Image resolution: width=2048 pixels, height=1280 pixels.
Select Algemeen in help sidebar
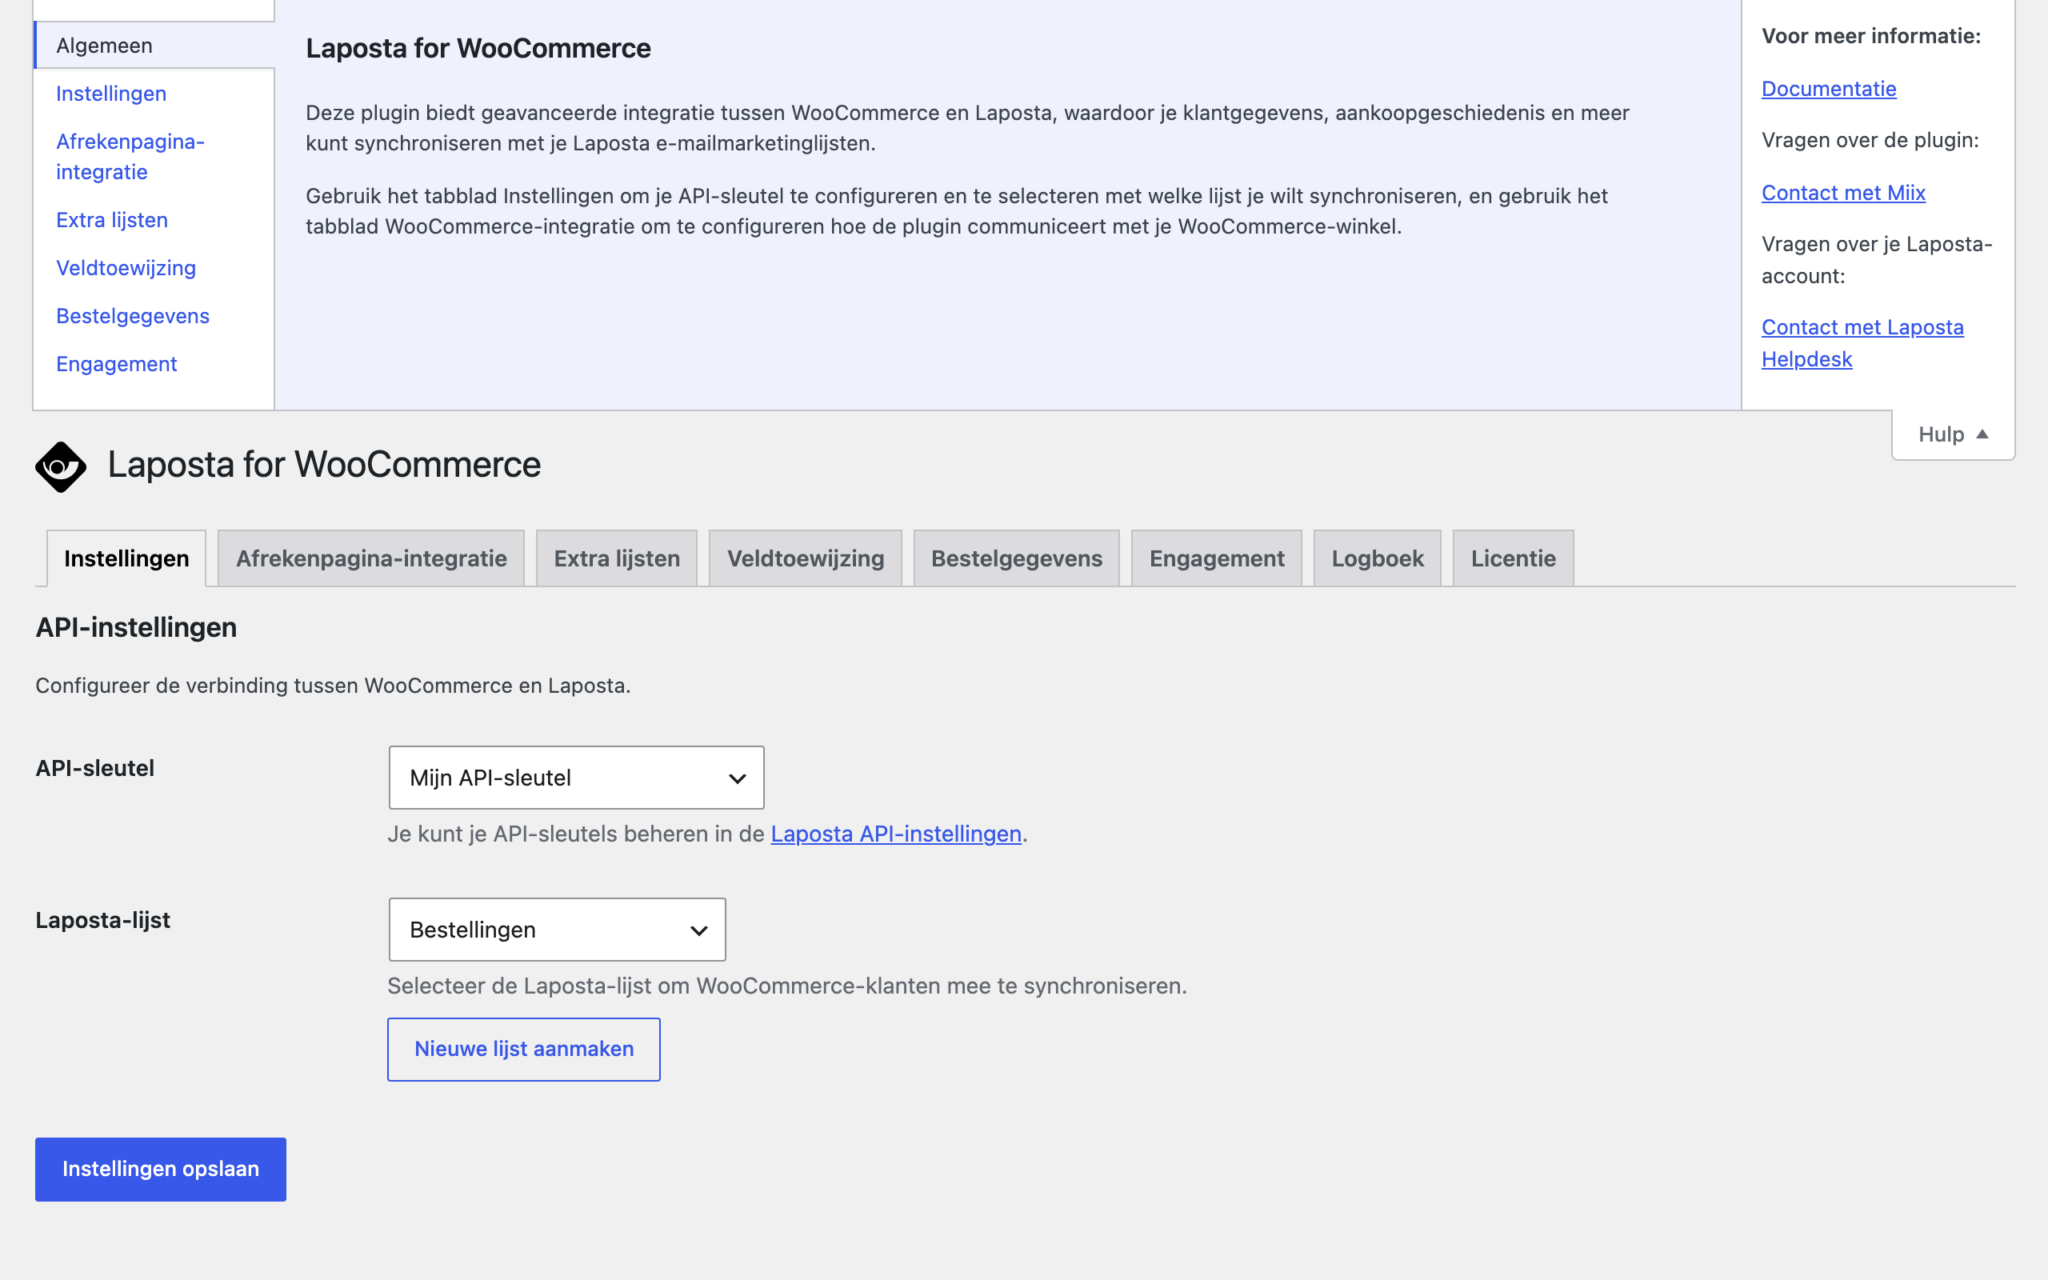pos(155,45)
